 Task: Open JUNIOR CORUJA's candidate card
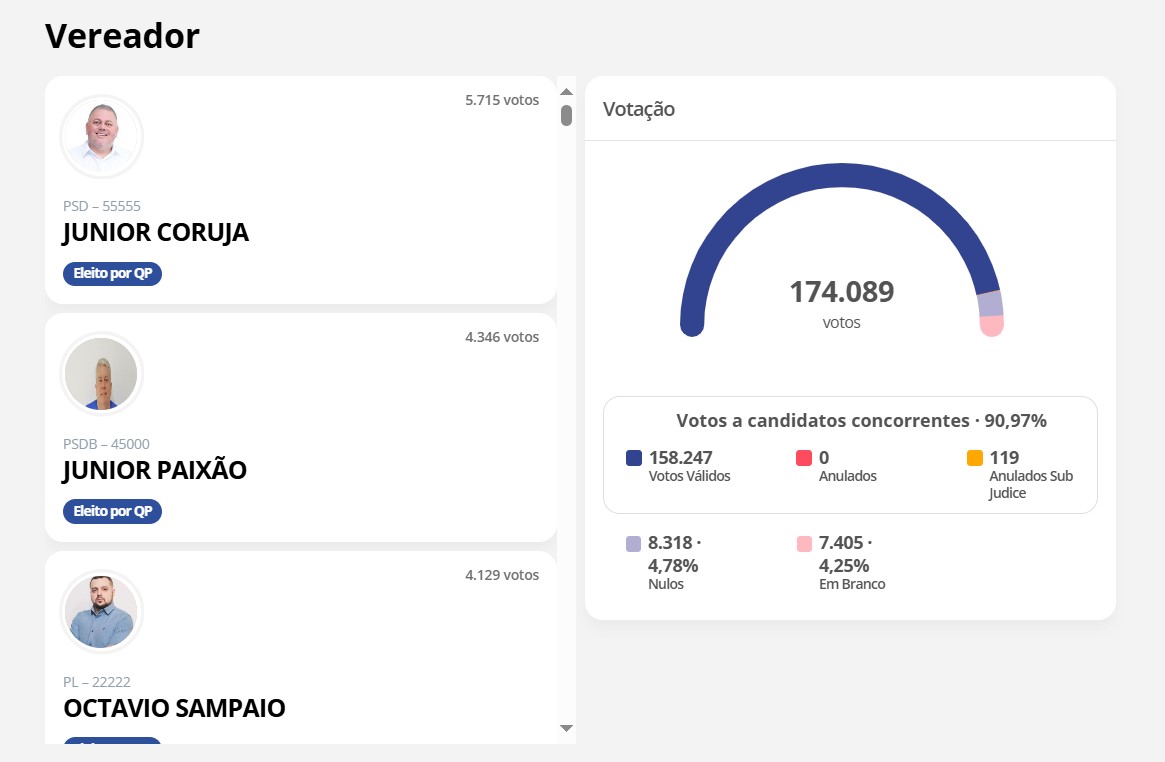pyautogui.click(x=300, y=190)
